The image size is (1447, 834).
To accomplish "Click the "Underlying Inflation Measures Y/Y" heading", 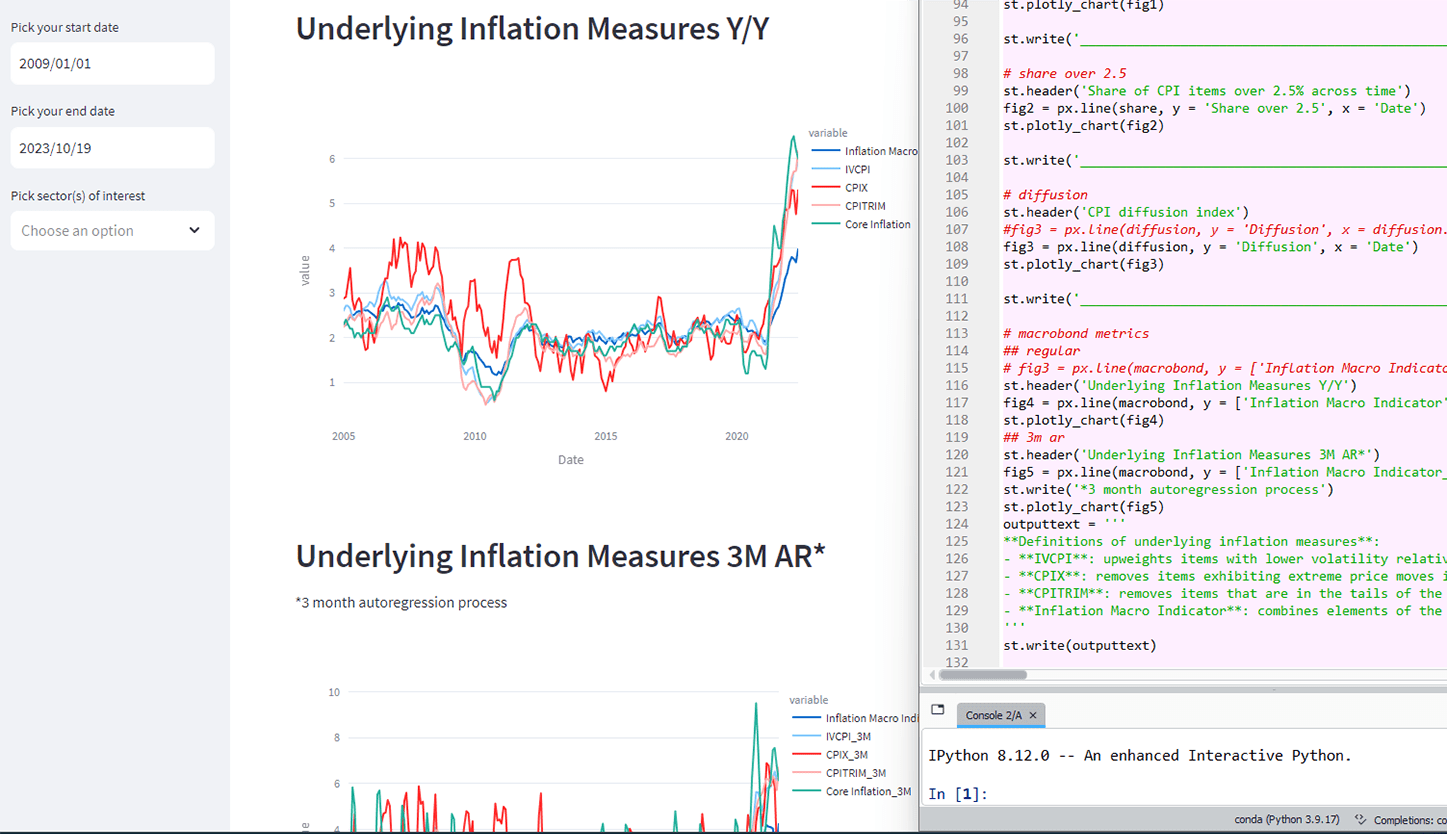I will click(x=534, y=28).
